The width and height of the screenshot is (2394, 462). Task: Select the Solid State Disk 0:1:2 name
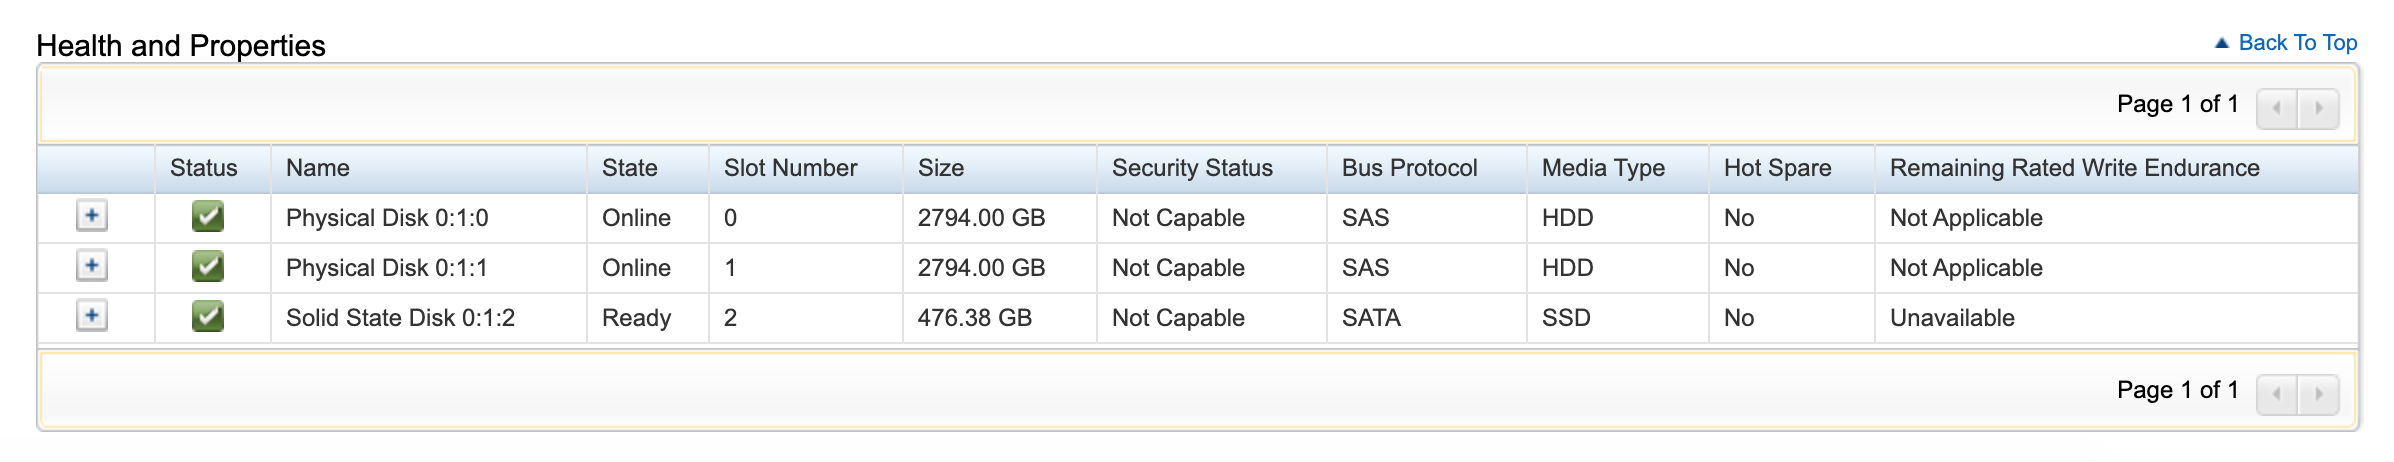[400, 318]
